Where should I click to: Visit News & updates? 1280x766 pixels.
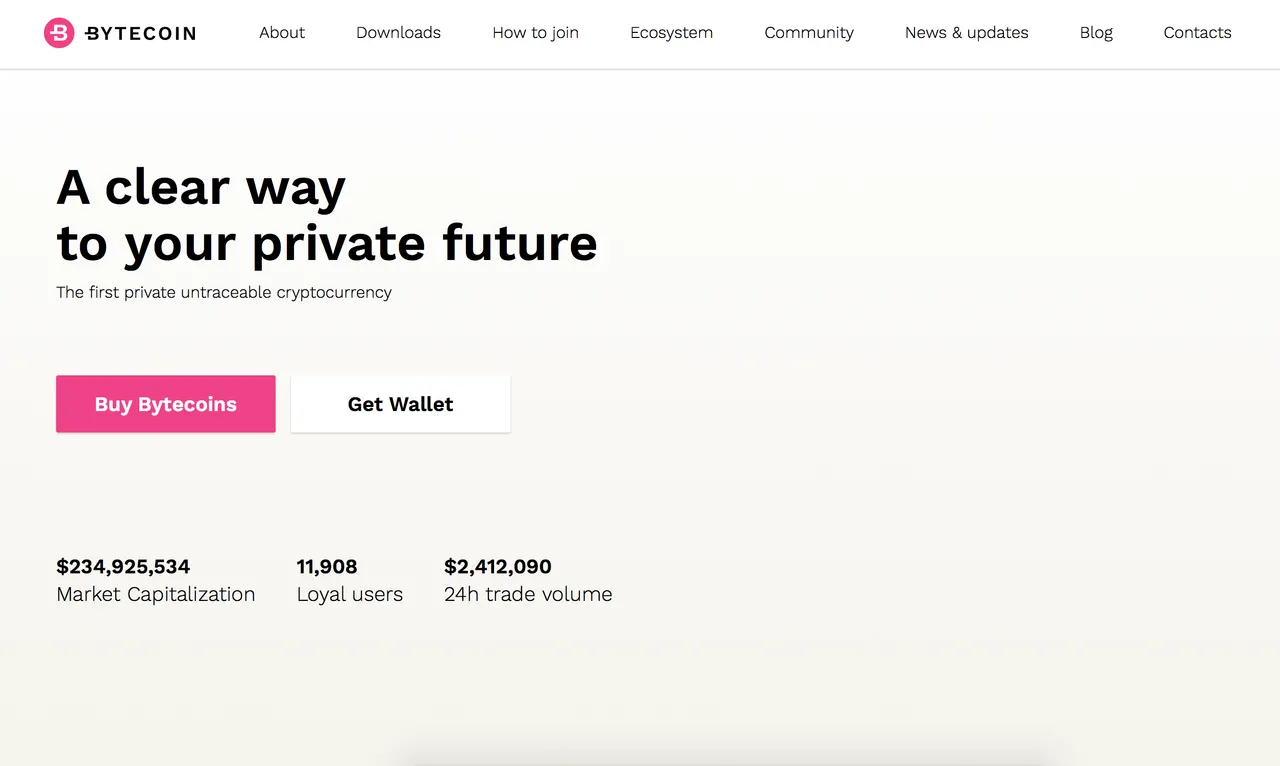click(x=966, y=33)
